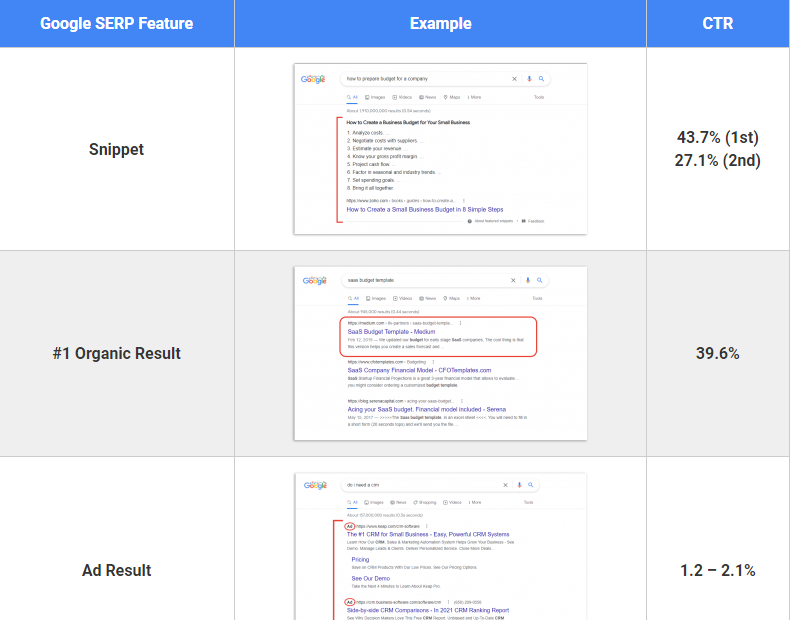Click microphone icon in 'do i need a crm' search
The height and width of the screenshot is (620, 790).
tap(519, 485)
